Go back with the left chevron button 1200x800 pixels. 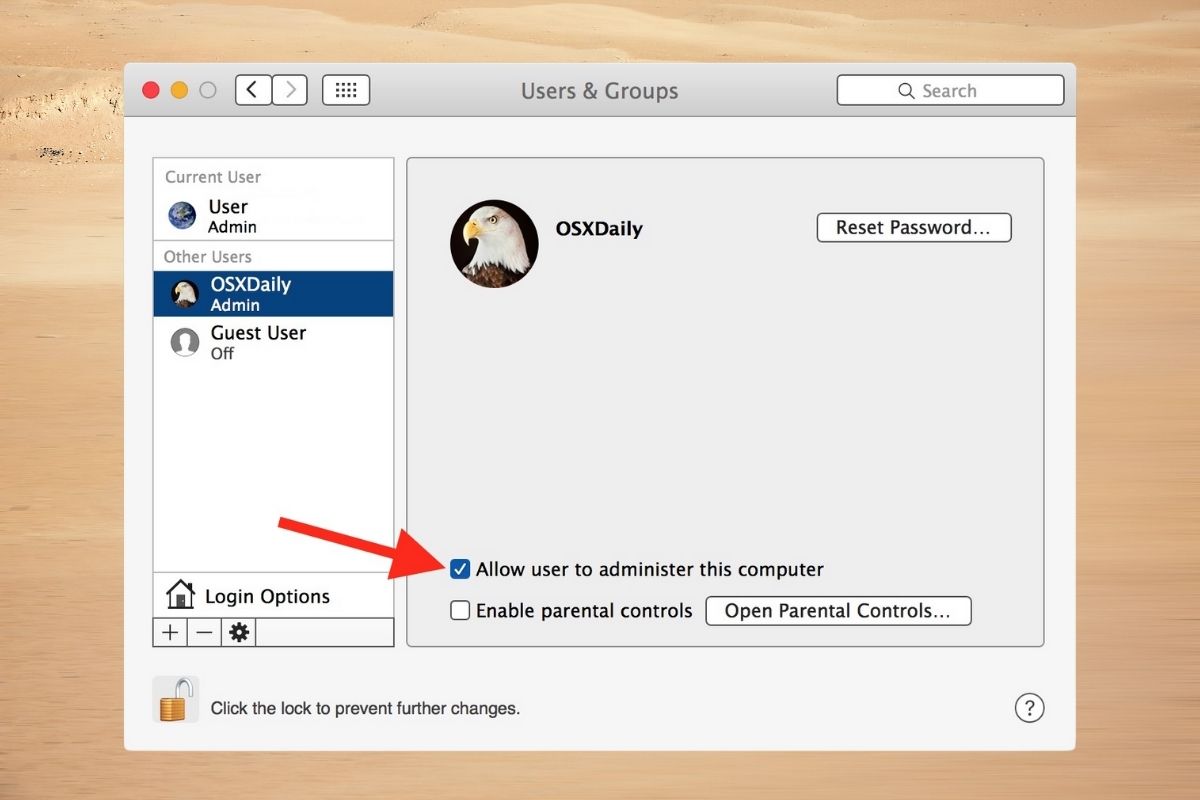click(x=253, y=90)
